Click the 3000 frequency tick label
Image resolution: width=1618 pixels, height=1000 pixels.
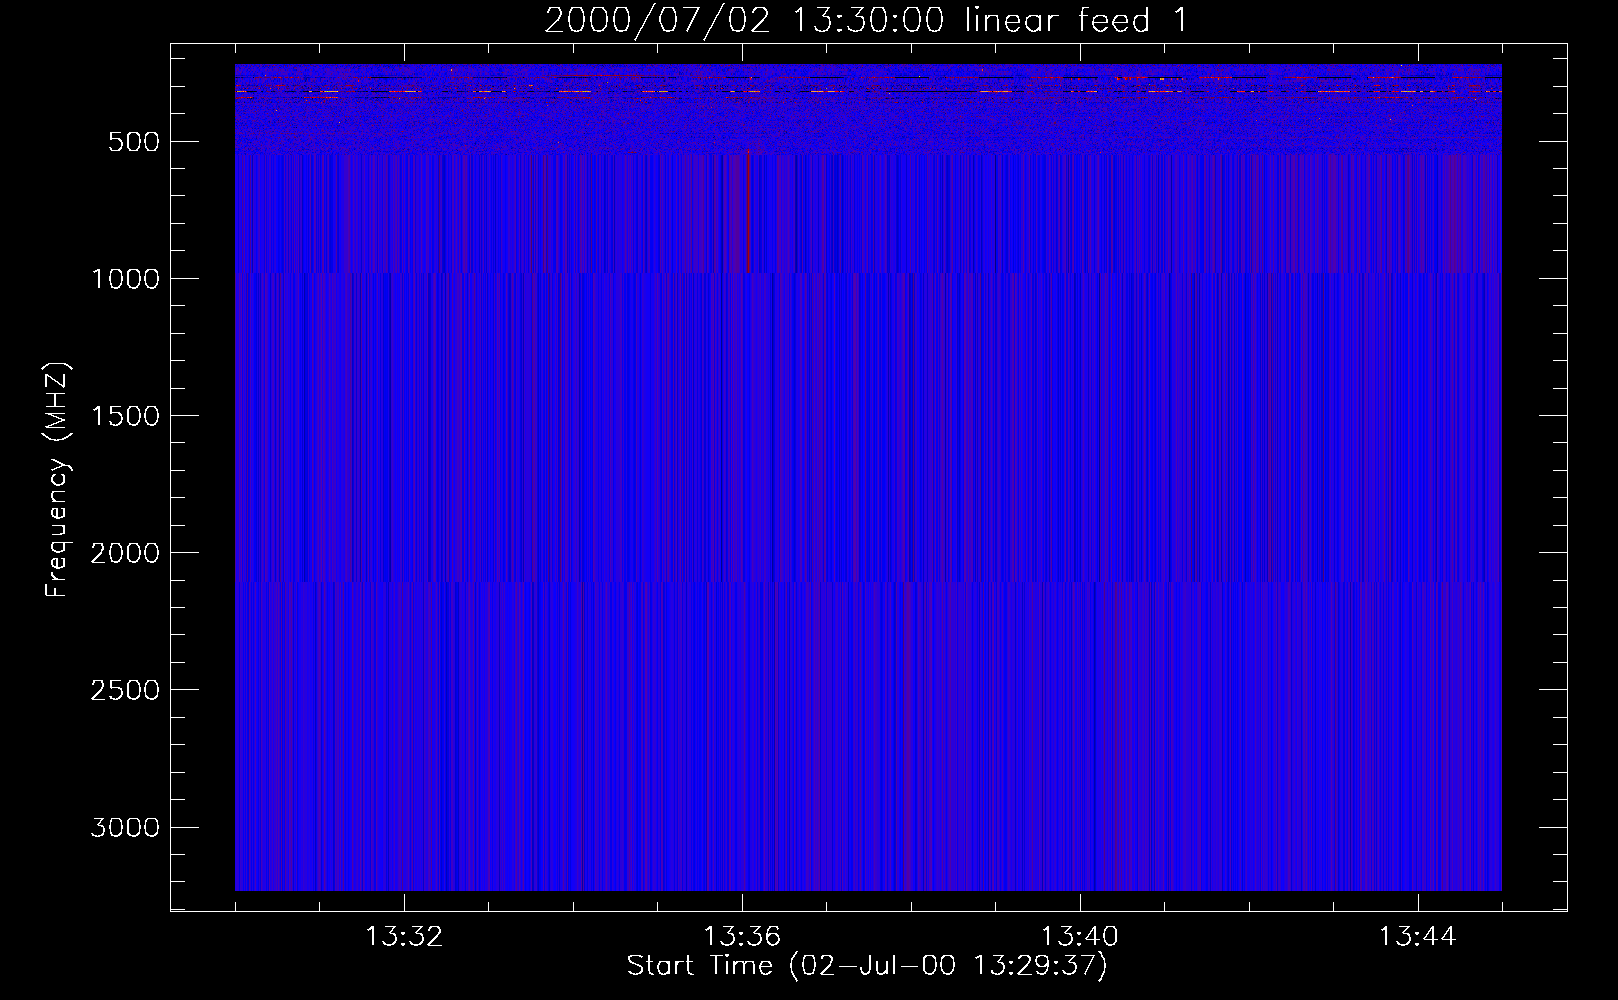(x=125, y=828)
